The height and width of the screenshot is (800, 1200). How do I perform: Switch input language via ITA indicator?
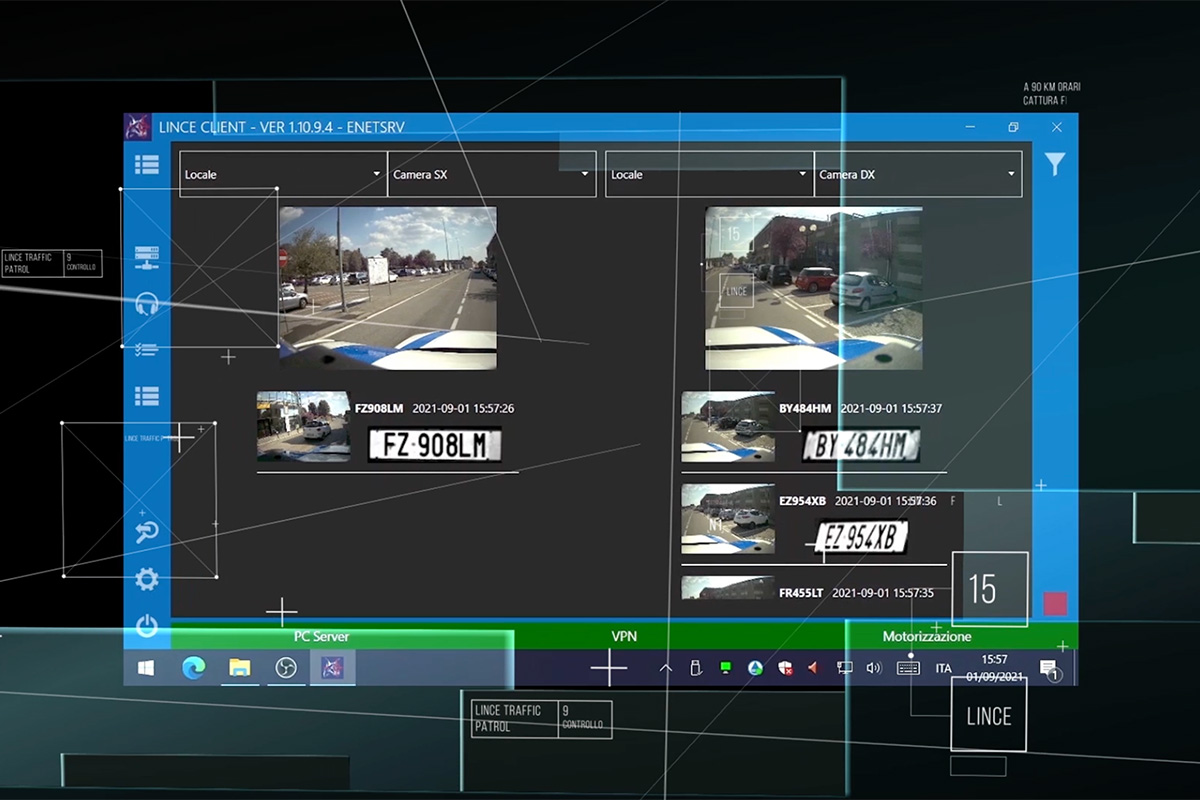point(944,668)
